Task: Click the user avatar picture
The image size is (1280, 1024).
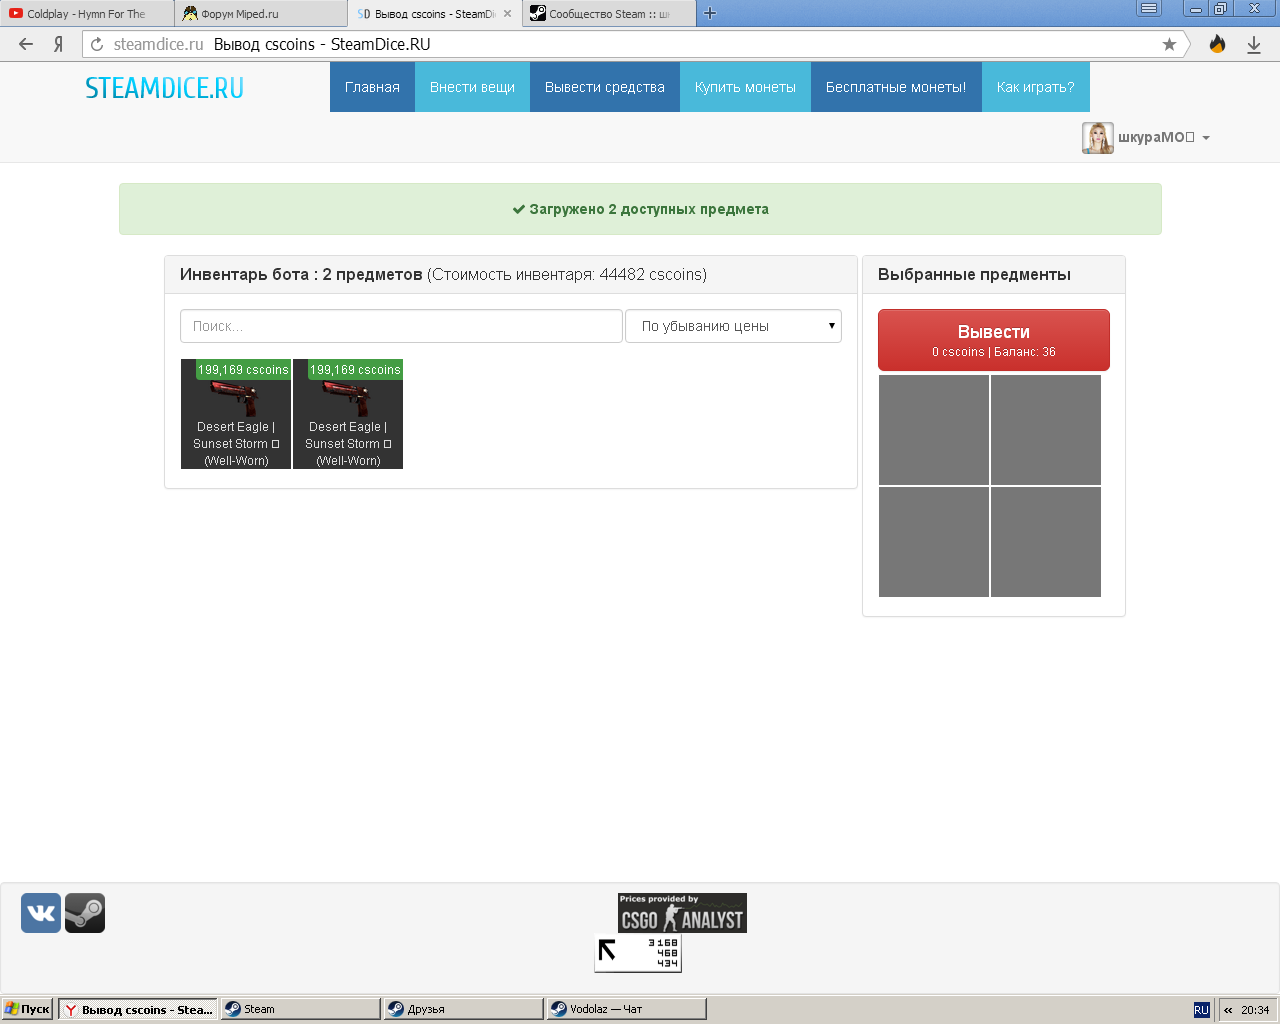Action: (x=1097, y=138)
